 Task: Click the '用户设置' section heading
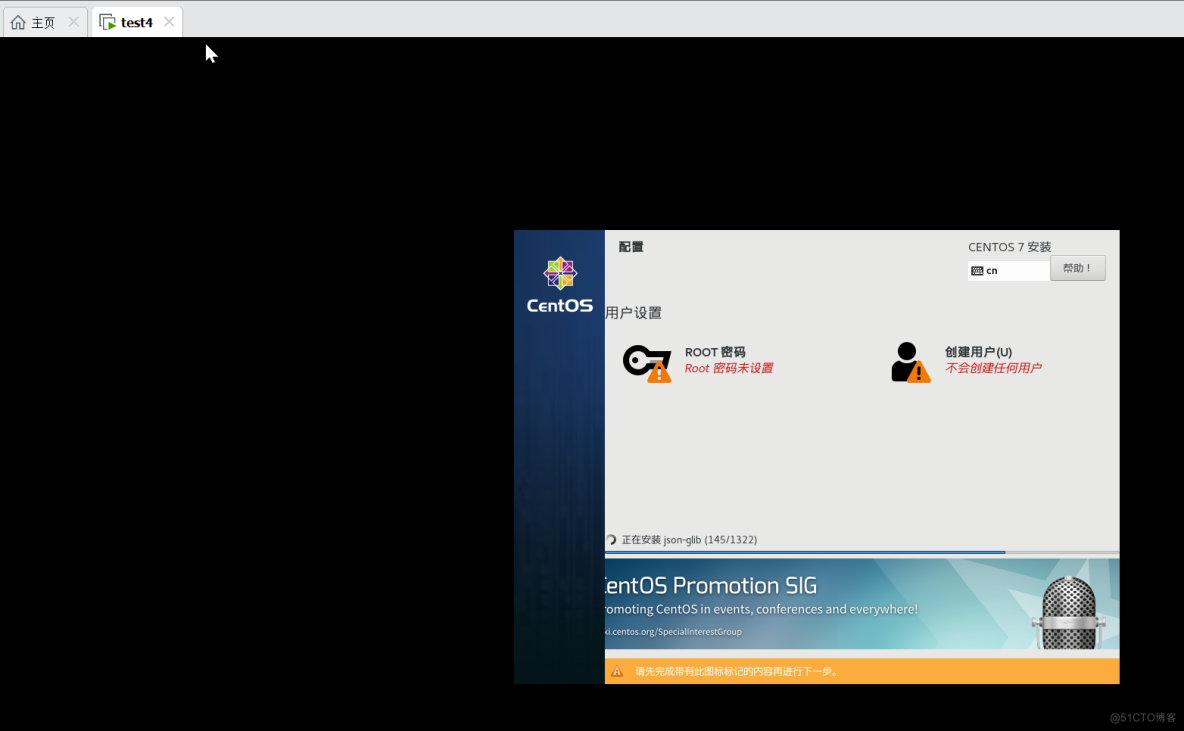coord(634,313)
